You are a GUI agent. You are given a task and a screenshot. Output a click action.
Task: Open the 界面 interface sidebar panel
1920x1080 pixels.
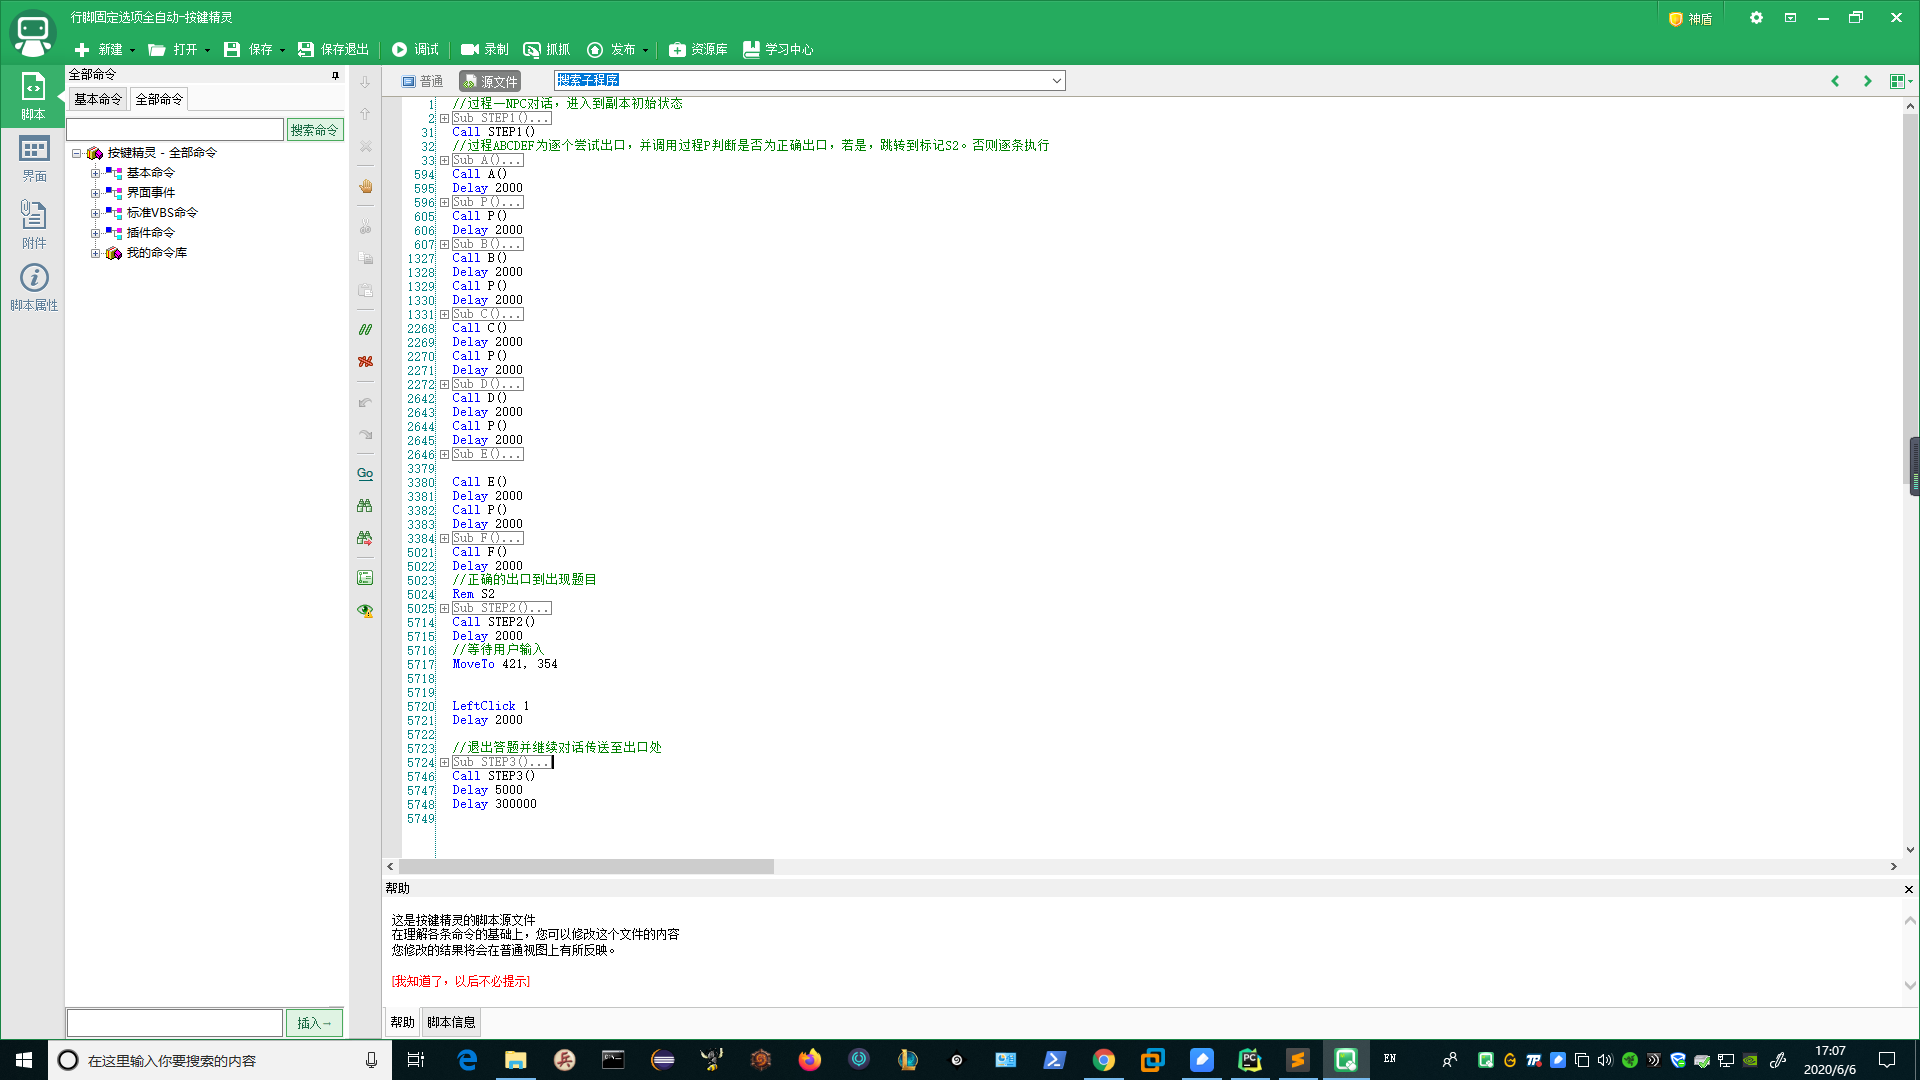[x=33, y=159]
